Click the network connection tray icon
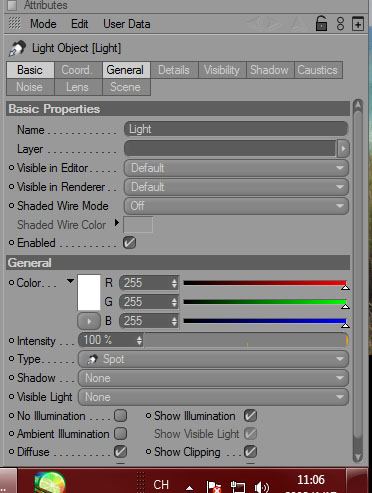372x493 pixels. pyautogui.click(x=238, y=487)
